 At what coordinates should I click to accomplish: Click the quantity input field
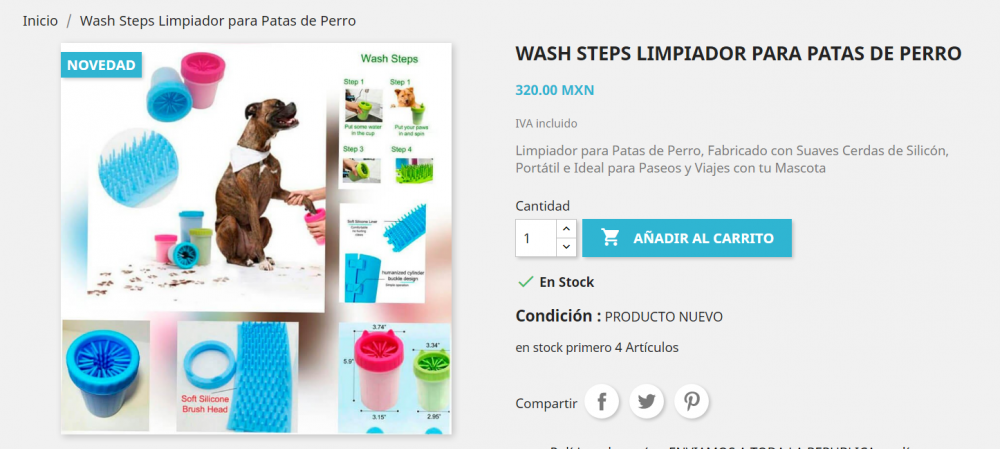pyautogui.click(x=536, y=239)
